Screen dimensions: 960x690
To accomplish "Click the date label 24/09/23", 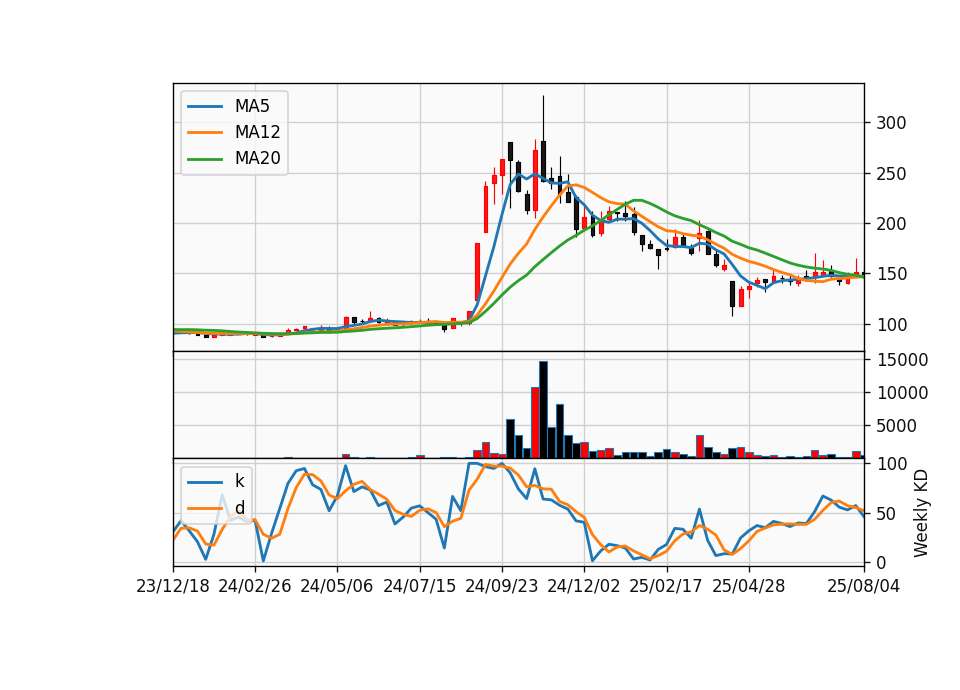I will tap(501, 586).
